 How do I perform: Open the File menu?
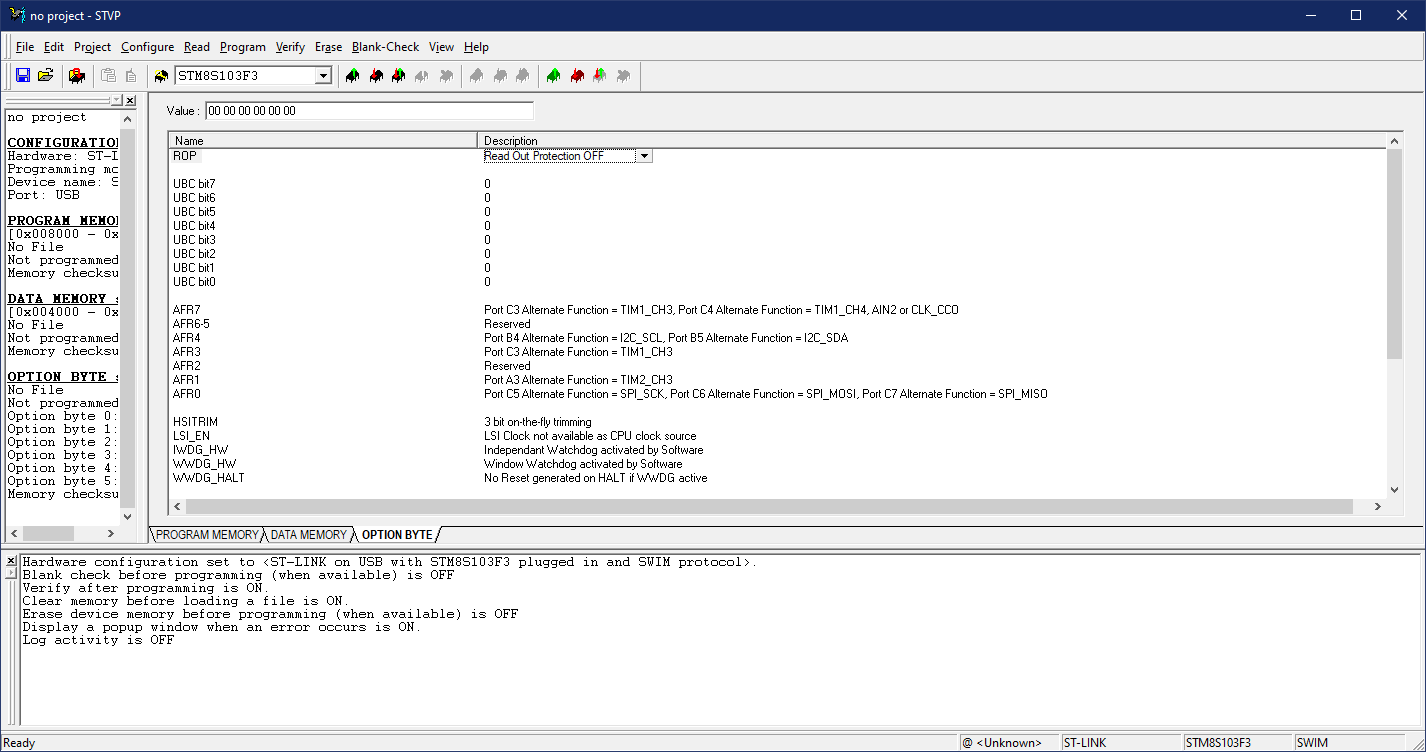25,47
